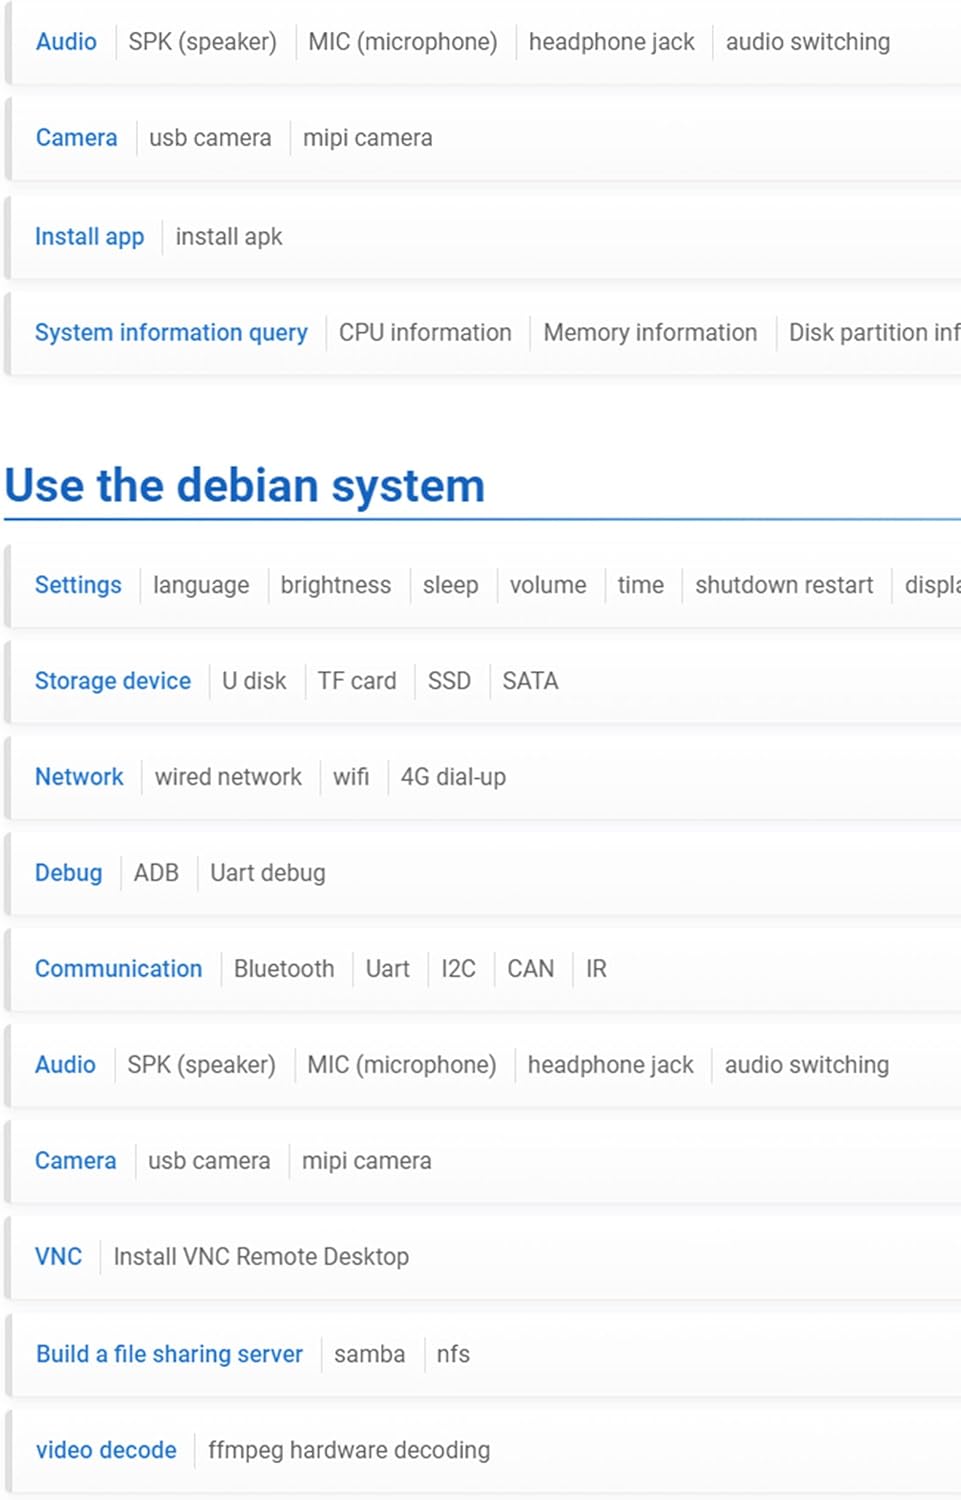Open the SATA link

[530, 681]
